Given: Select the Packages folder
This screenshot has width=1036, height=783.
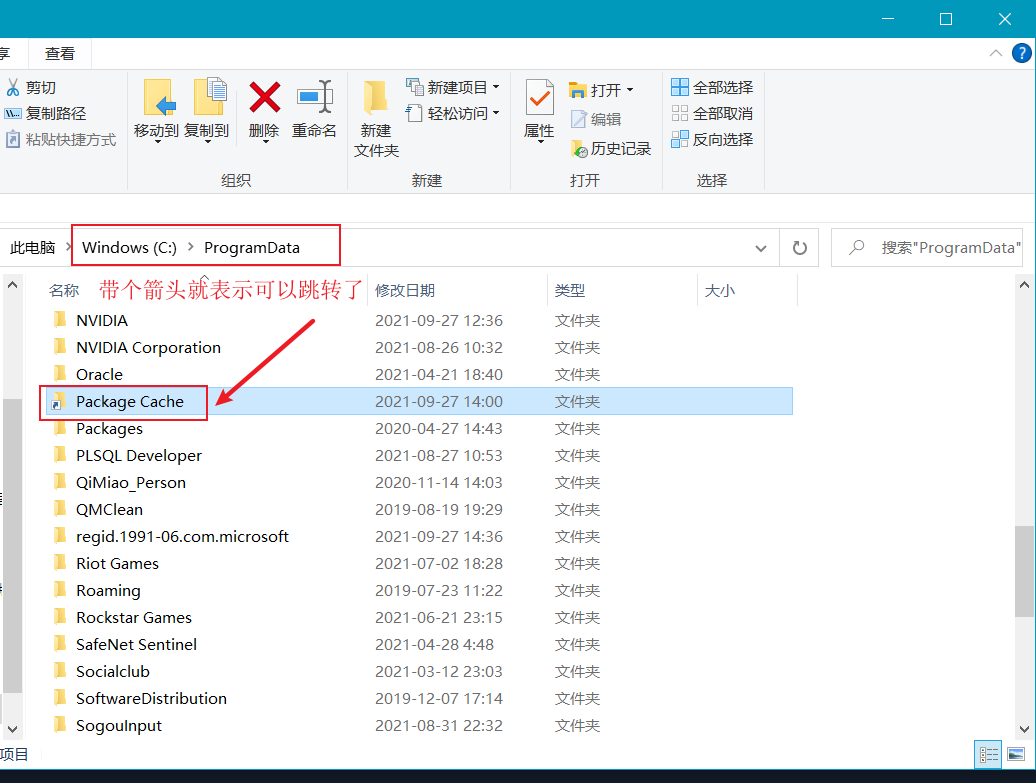Looking at the screenshot, I should [109, 429].
